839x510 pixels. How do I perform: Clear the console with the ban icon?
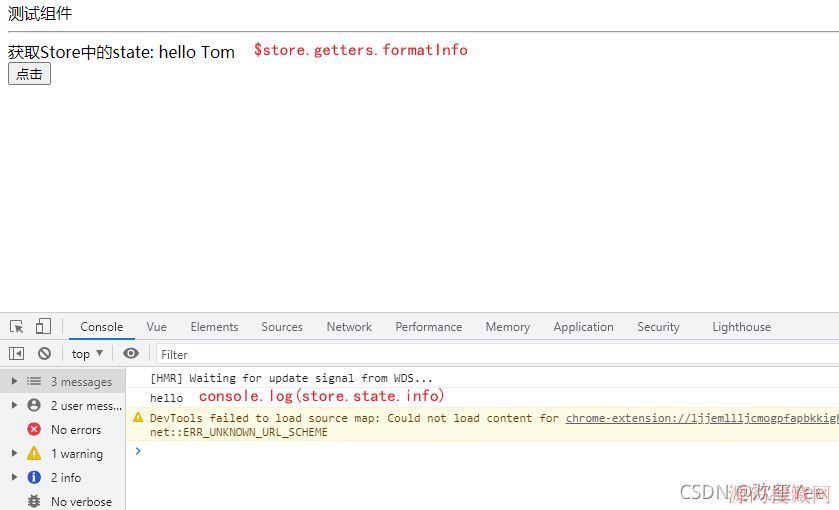coord(44,354)
